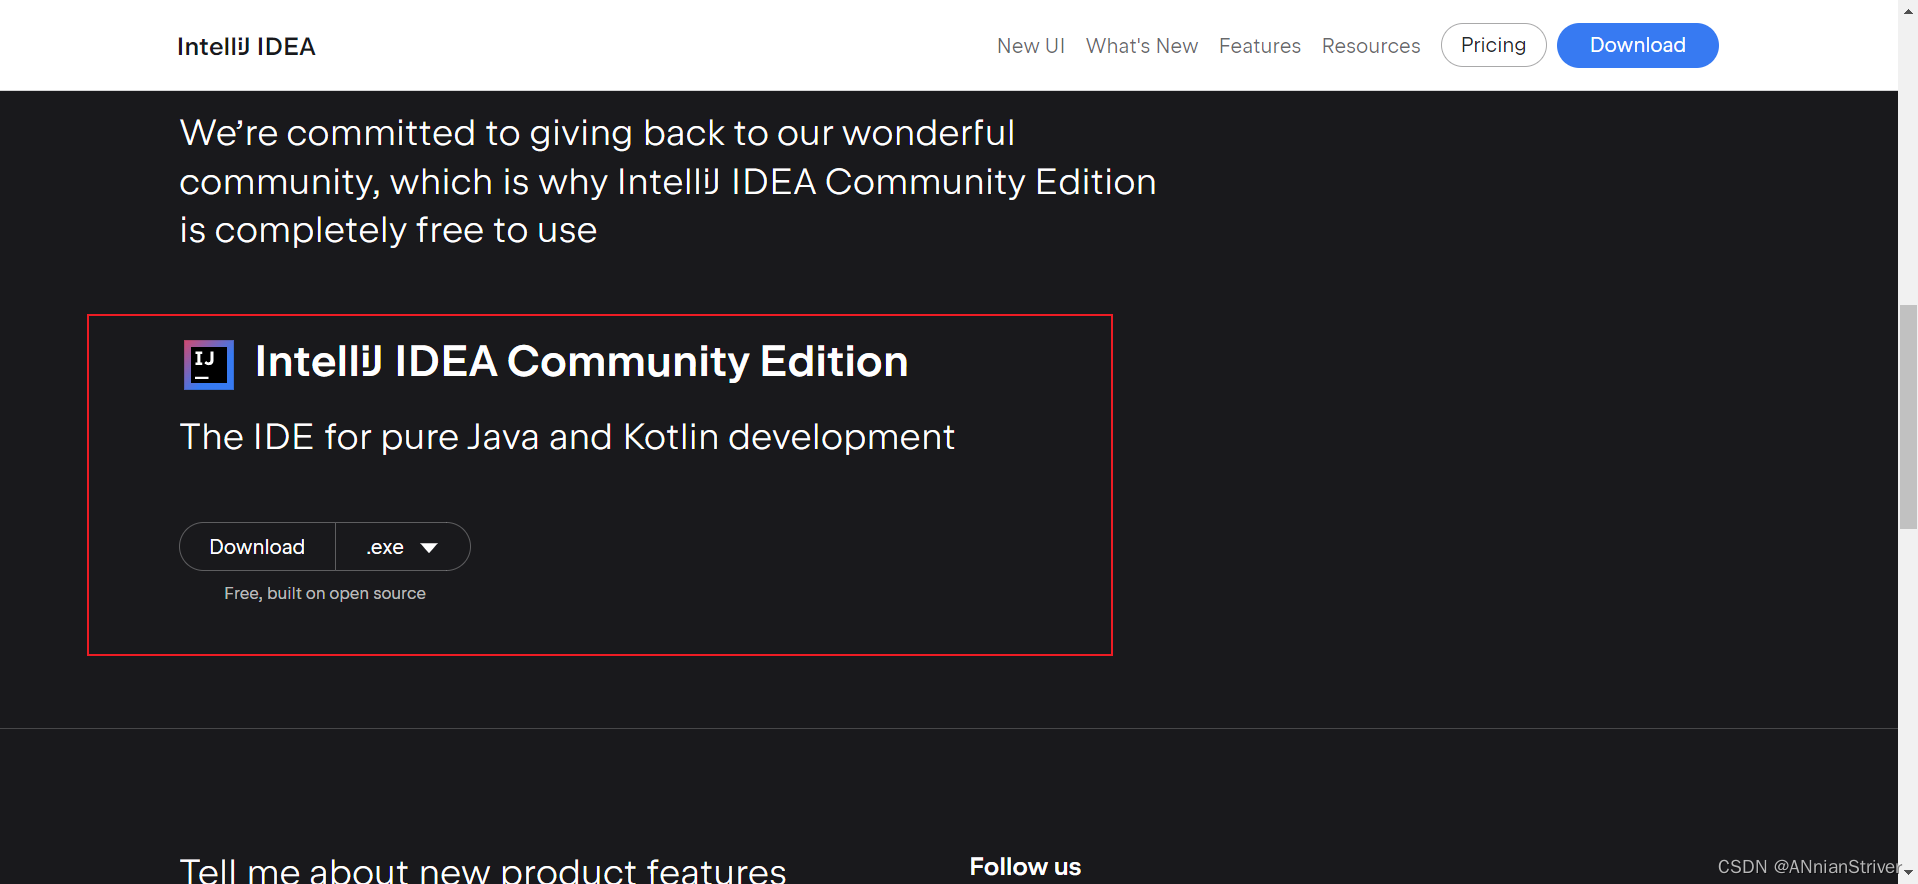Click the 'Follow us' heading
The height and width of the screenshot is (884, 1918).
pyautogui.click(x=1025, y=866)
